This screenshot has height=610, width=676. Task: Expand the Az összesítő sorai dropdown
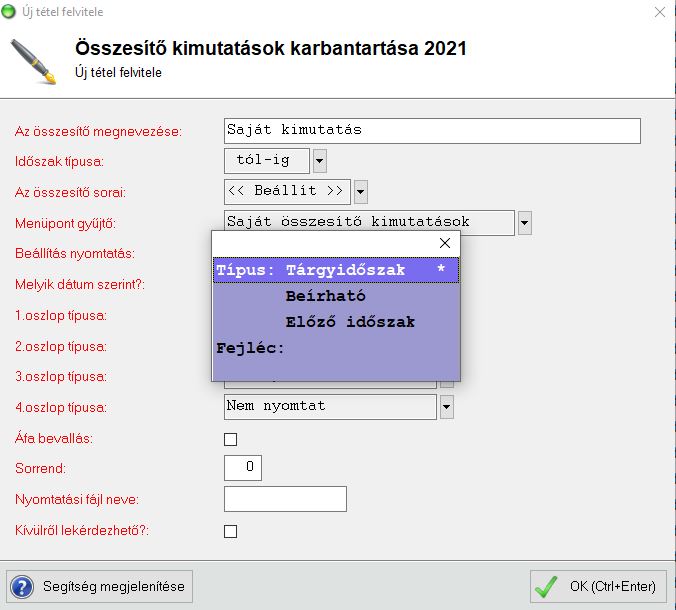point(361,191)
